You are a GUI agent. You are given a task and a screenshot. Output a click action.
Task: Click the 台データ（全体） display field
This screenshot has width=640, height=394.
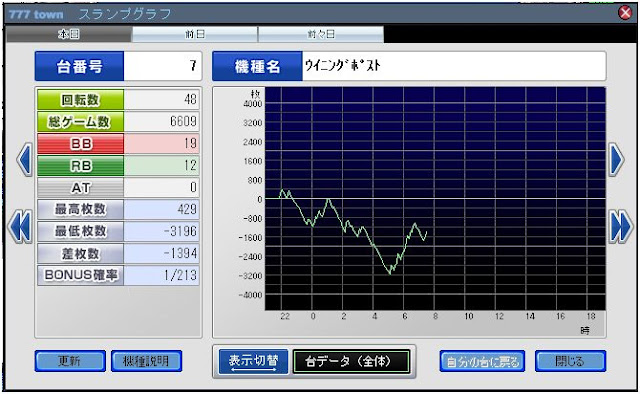[351, 361]
